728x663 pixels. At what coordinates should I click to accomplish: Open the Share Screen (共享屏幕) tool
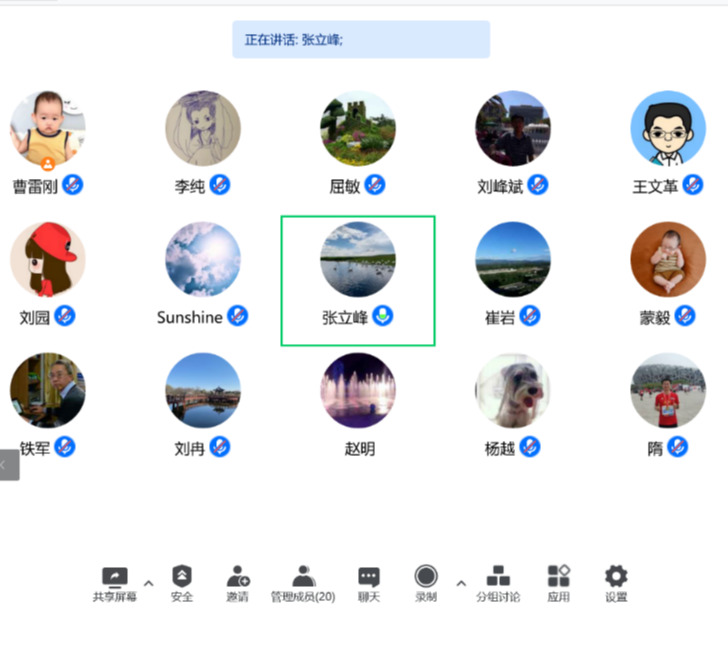115,584
